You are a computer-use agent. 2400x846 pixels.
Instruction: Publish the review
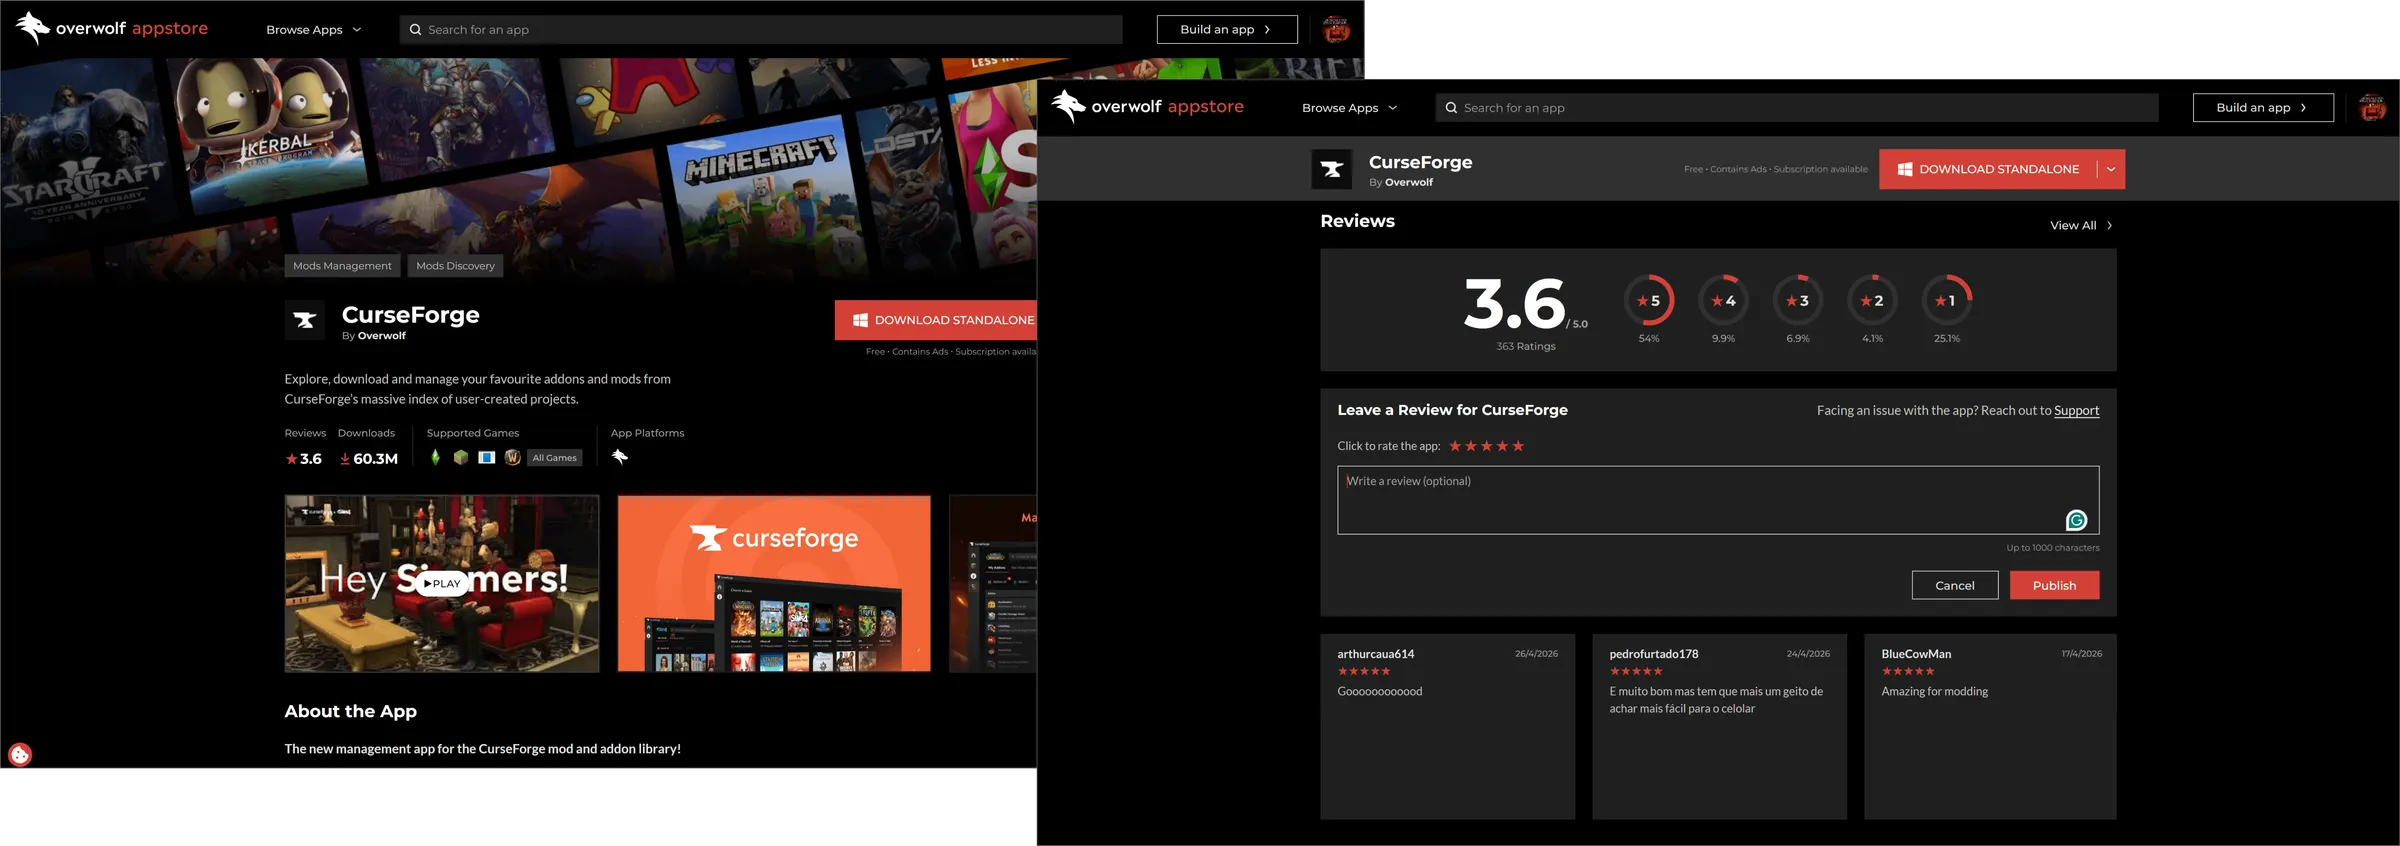coord(2054,585)
